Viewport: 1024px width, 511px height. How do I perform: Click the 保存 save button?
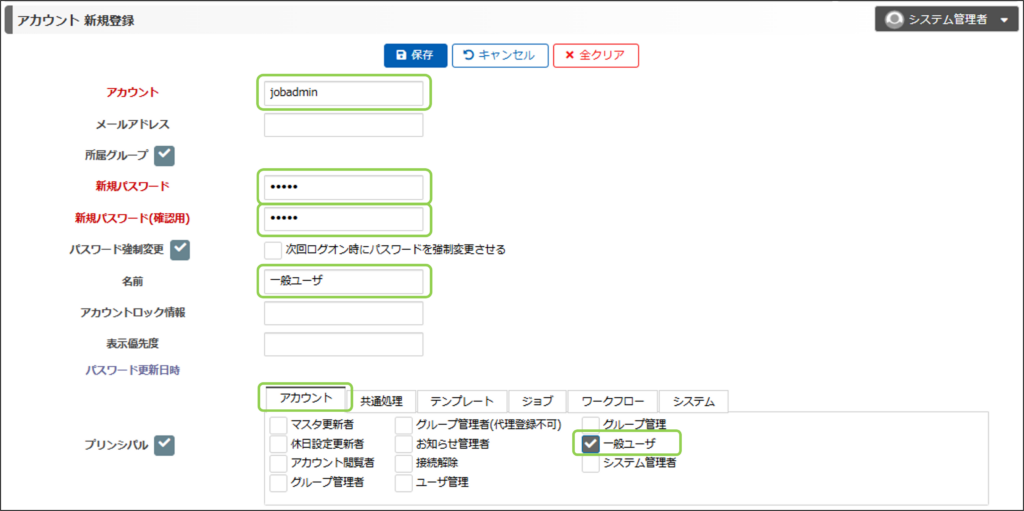pos(415,55)
